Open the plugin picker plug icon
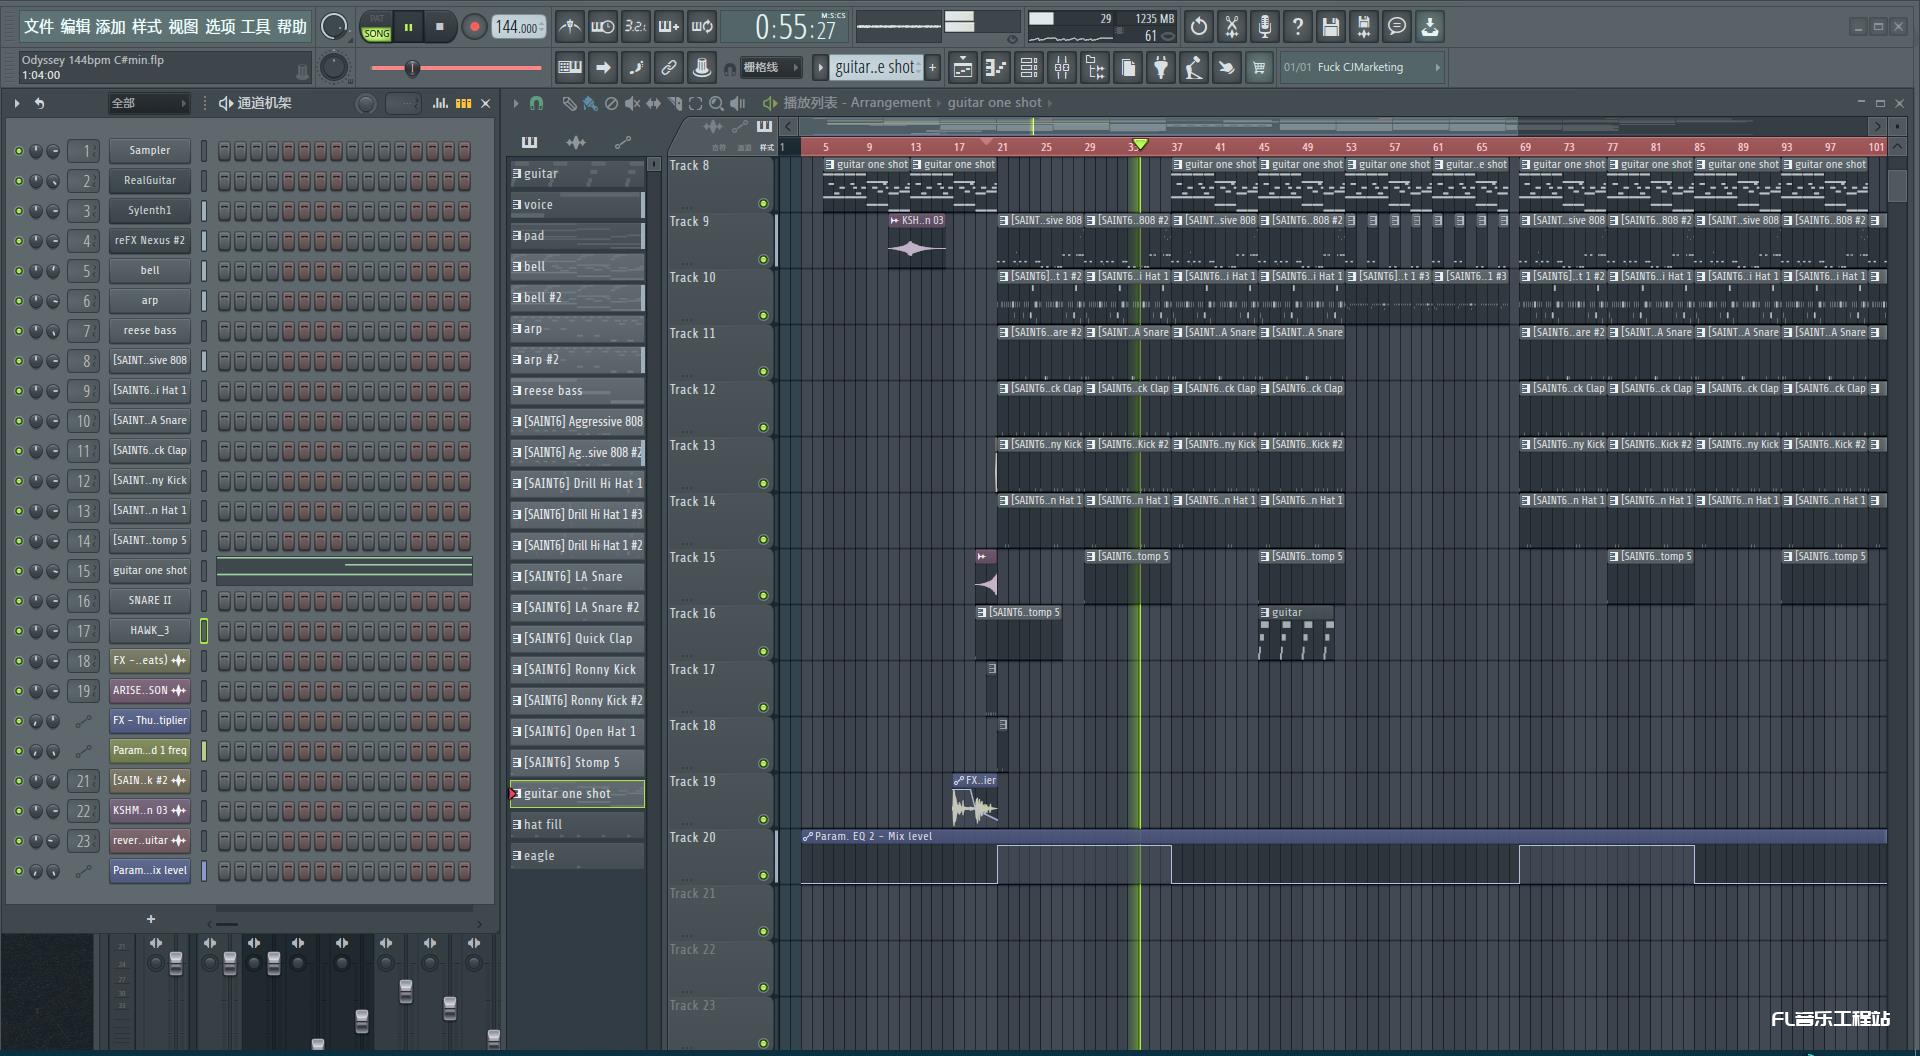This screenshot has width=1920, height=1056. coord(1161,68)
